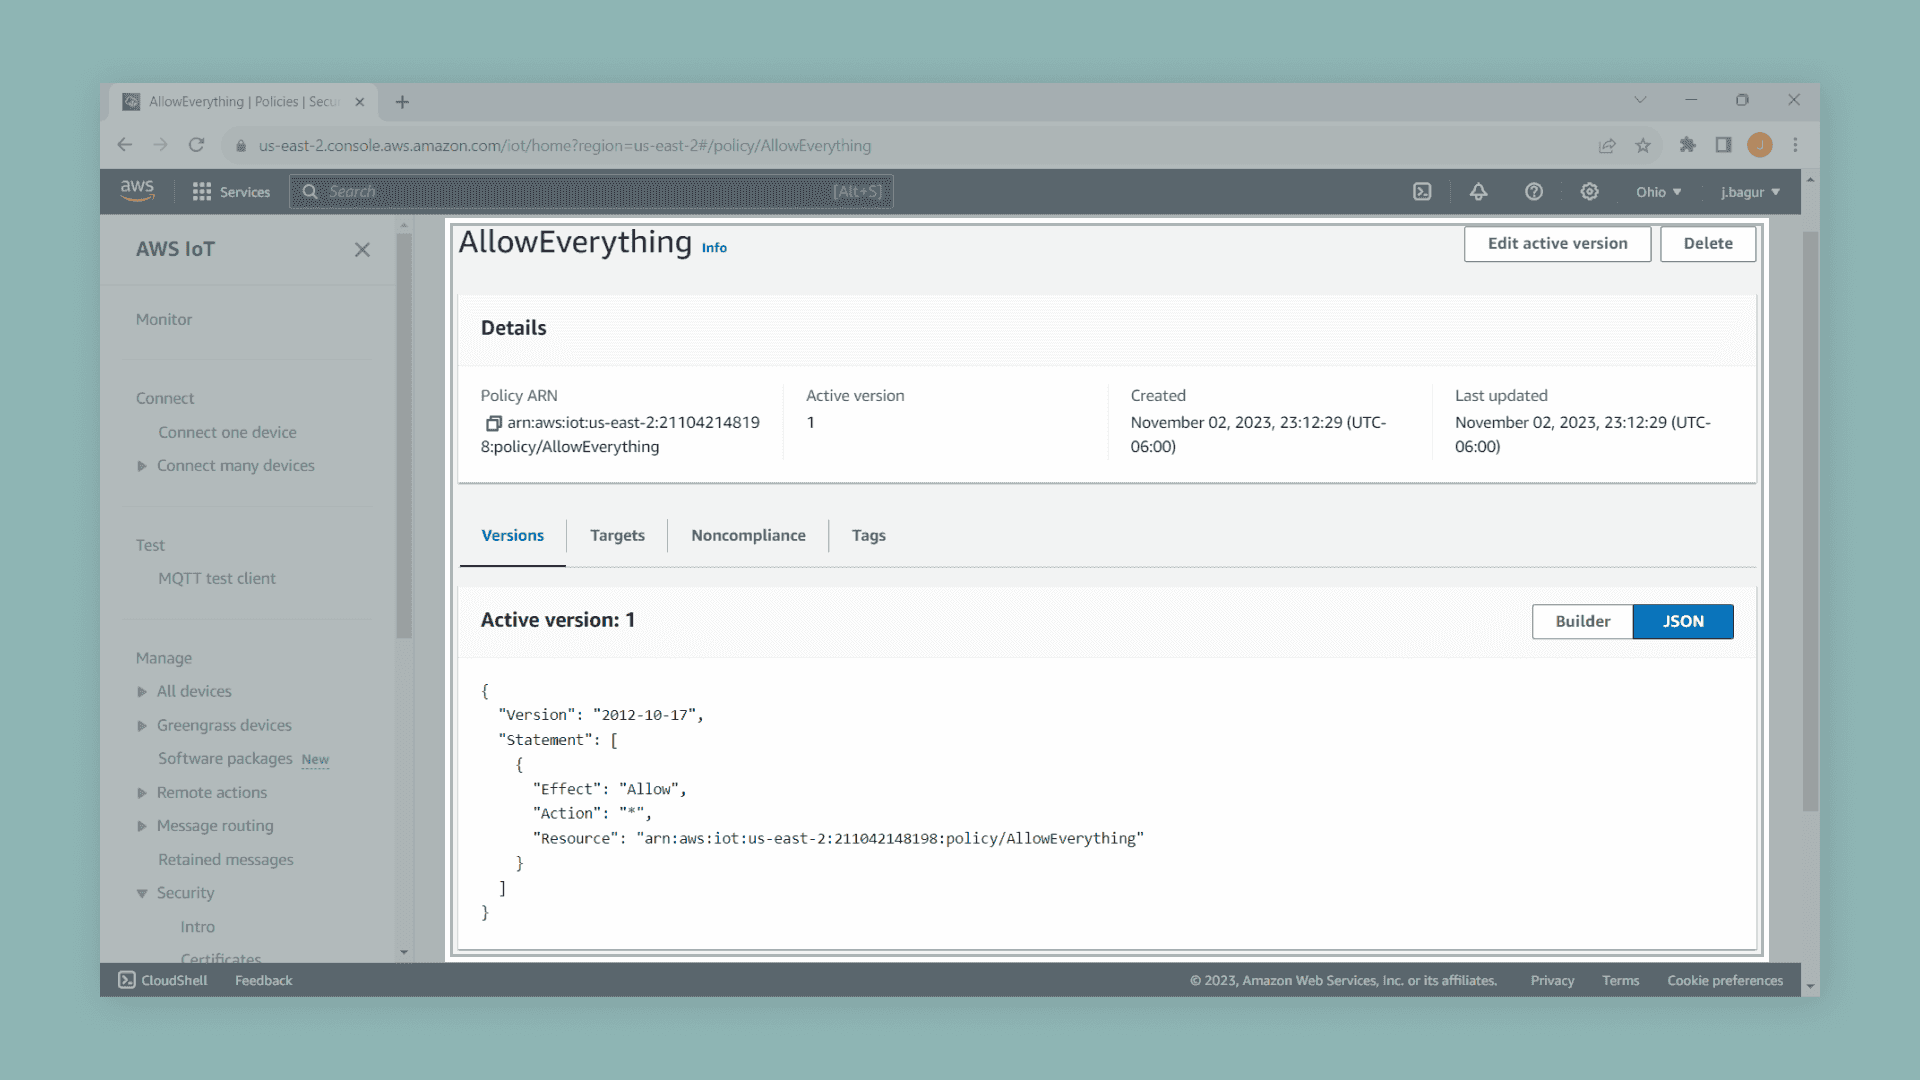The height and width of the screenshot is (1080, 1920).
Task: Select the Noncompliance tab
Action: [x=748, y=536]
